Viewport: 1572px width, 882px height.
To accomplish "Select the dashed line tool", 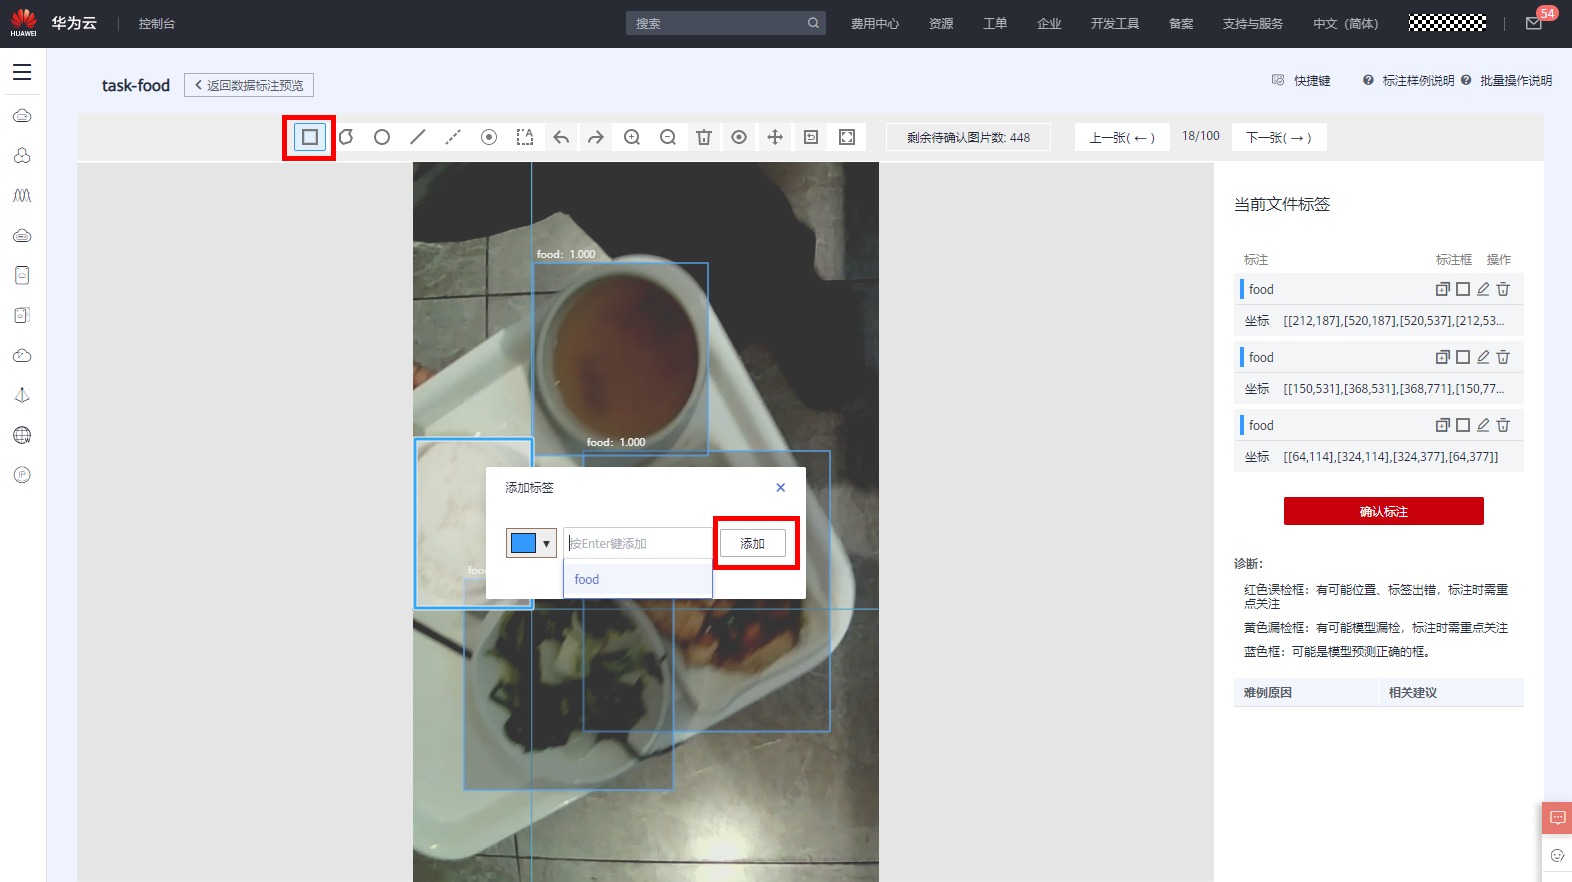I will tap(453, 137).
